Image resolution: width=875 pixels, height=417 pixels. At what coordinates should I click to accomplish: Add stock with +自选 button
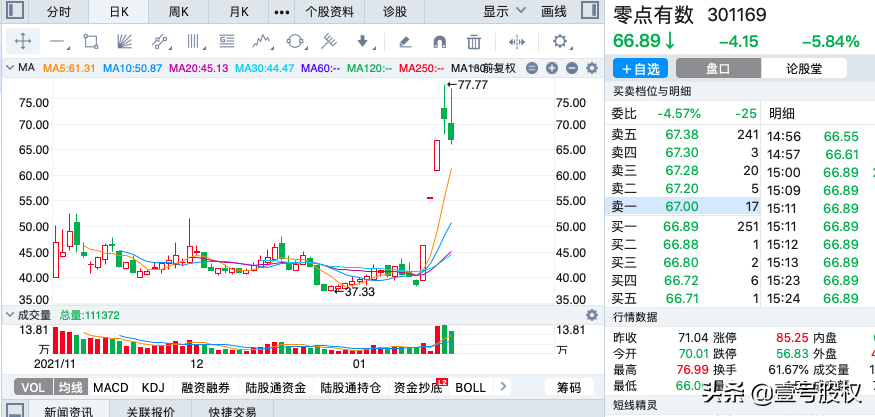coord(640,69)
